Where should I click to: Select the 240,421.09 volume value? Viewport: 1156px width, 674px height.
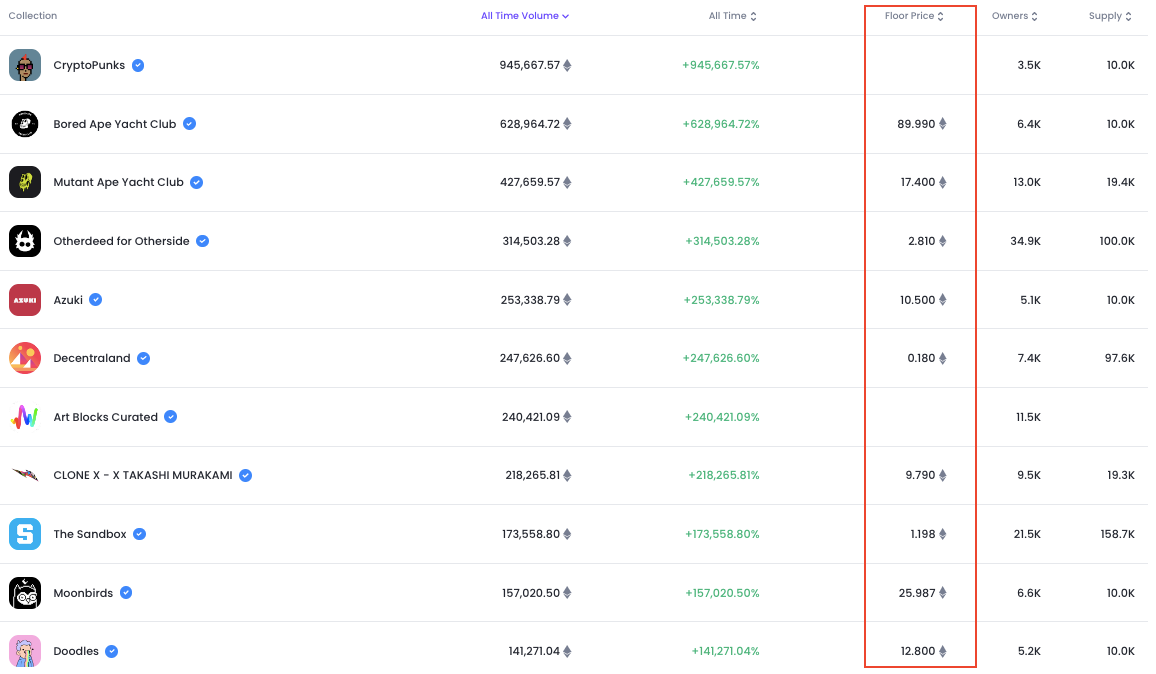point(531,417)
